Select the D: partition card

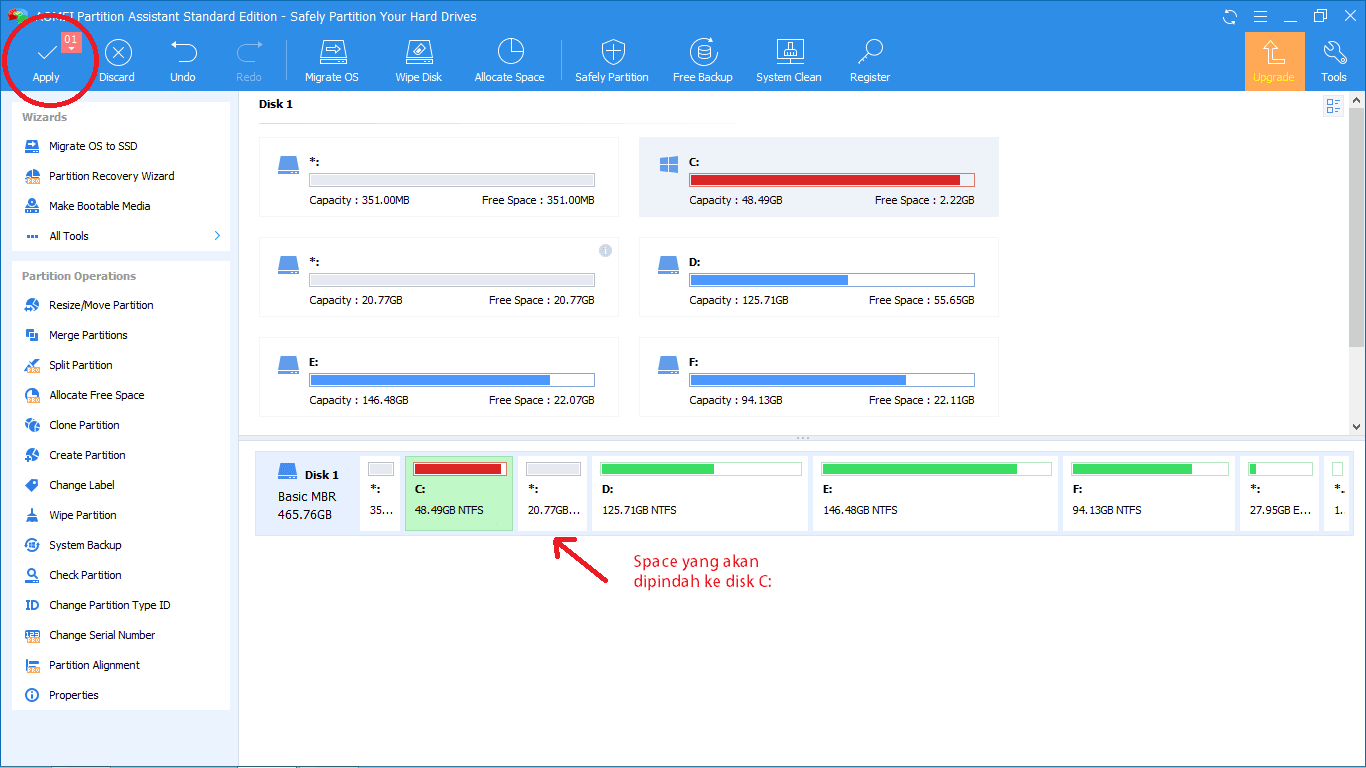pyautogui.click(x=819, y=277)
